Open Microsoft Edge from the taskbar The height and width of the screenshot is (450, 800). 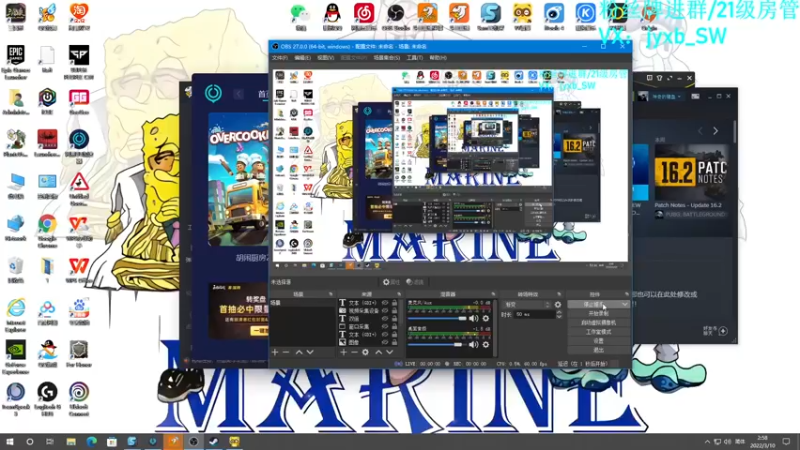pyautogui.click(x=91, y=441)
